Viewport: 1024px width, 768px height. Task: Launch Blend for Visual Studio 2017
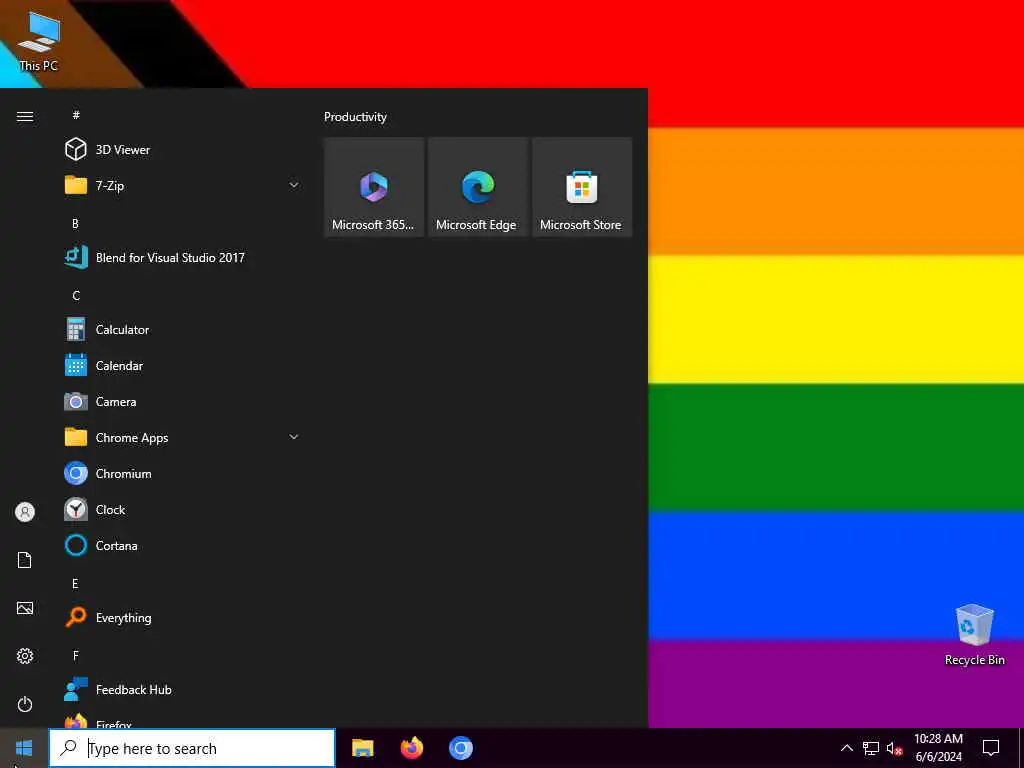183,257
